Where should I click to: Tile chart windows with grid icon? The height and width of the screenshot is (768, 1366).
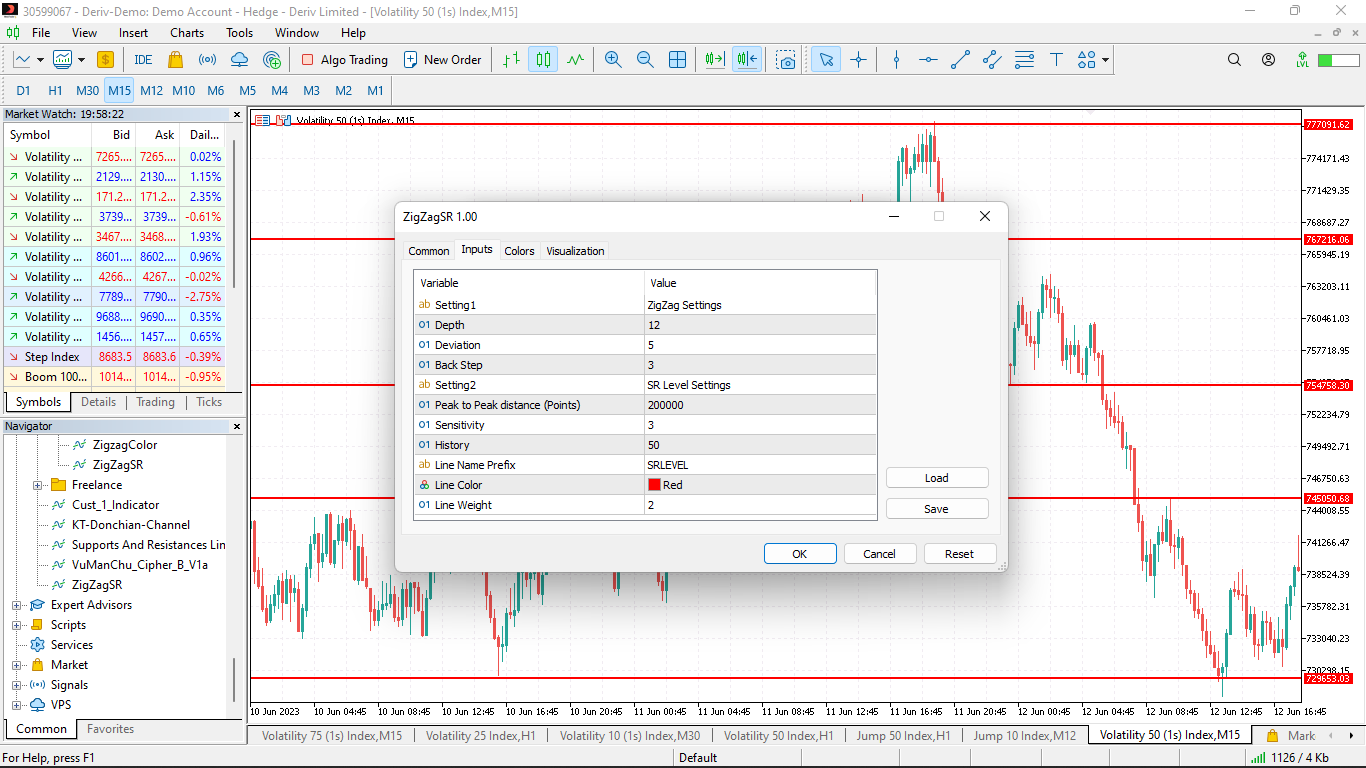tap(677, 60)
